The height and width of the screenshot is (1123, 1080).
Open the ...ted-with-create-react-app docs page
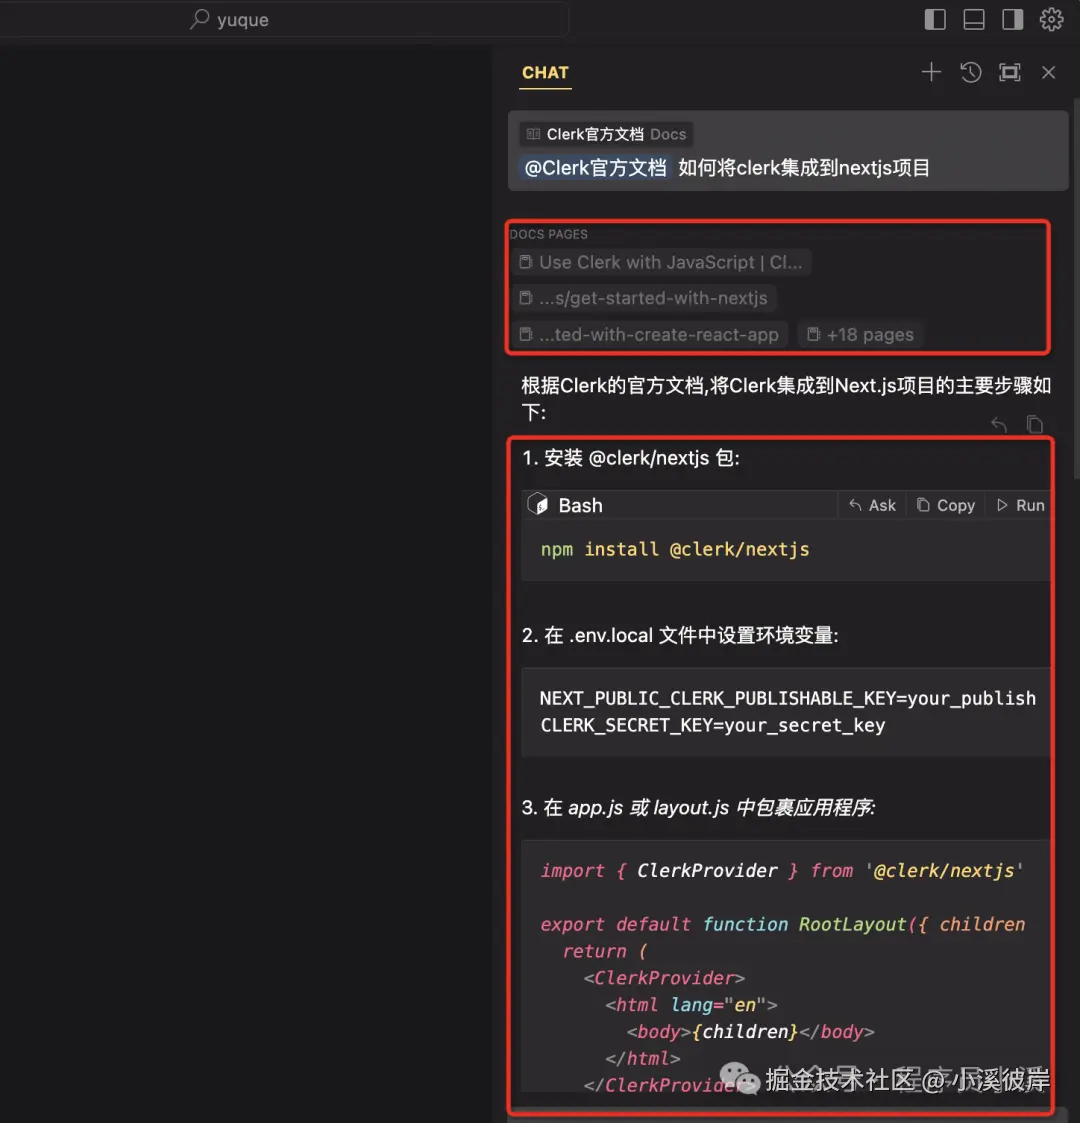(650, 334)
